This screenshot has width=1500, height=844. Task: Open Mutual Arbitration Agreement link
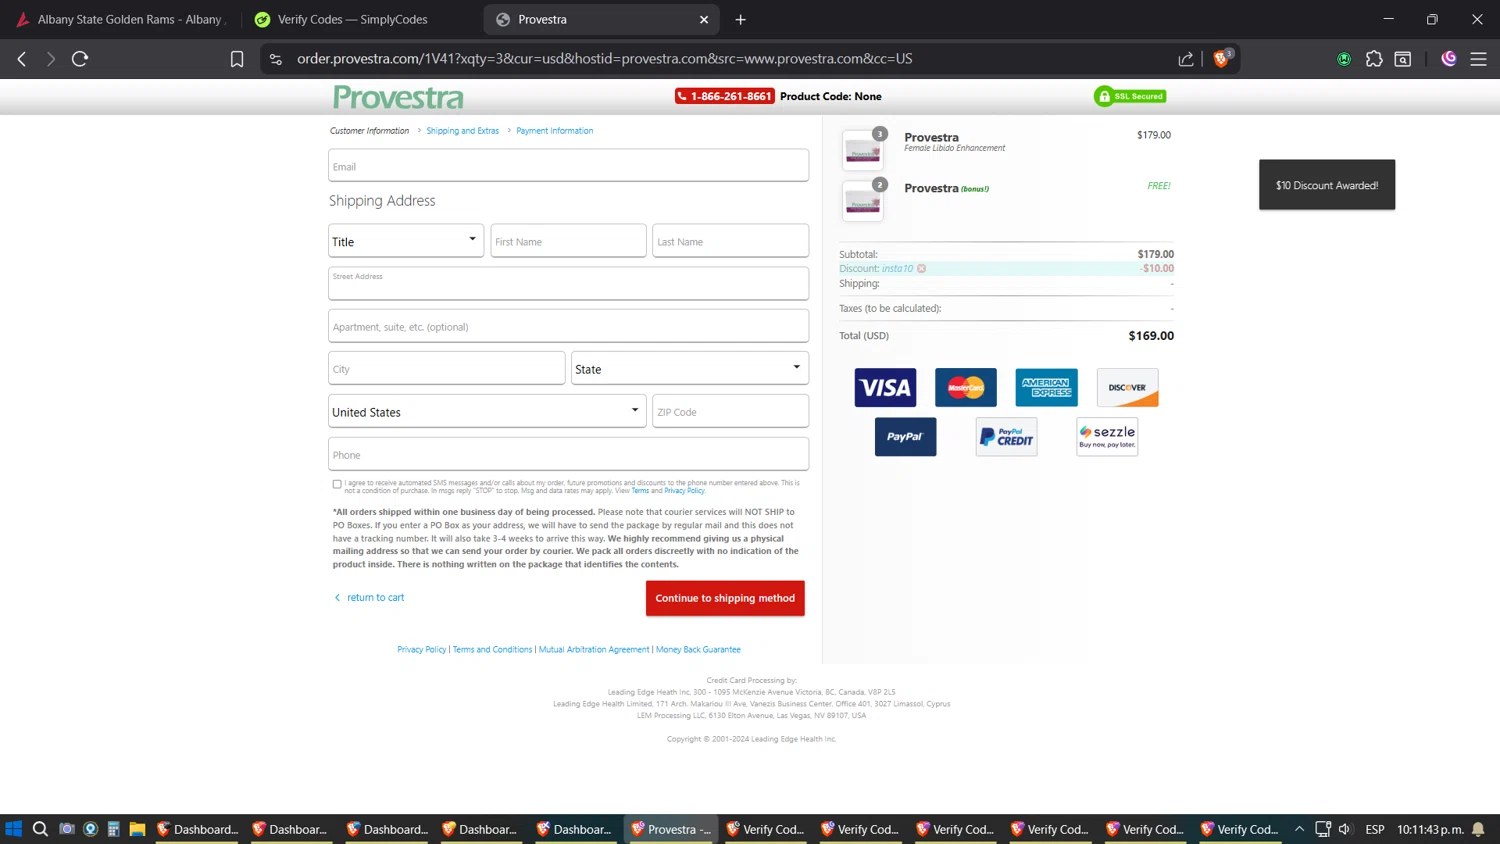(x=594, y=650)
